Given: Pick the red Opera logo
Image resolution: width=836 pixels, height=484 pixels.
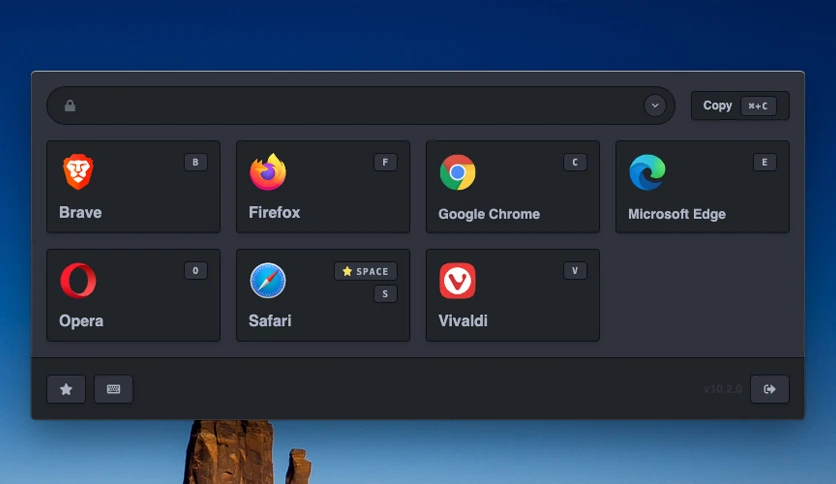Looking at the screenshot, I should (x=78, y=280).
